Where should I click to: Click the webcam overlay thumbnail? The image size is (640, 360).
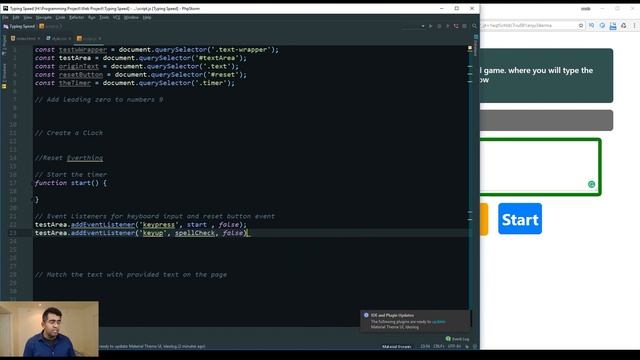point(49,329)
